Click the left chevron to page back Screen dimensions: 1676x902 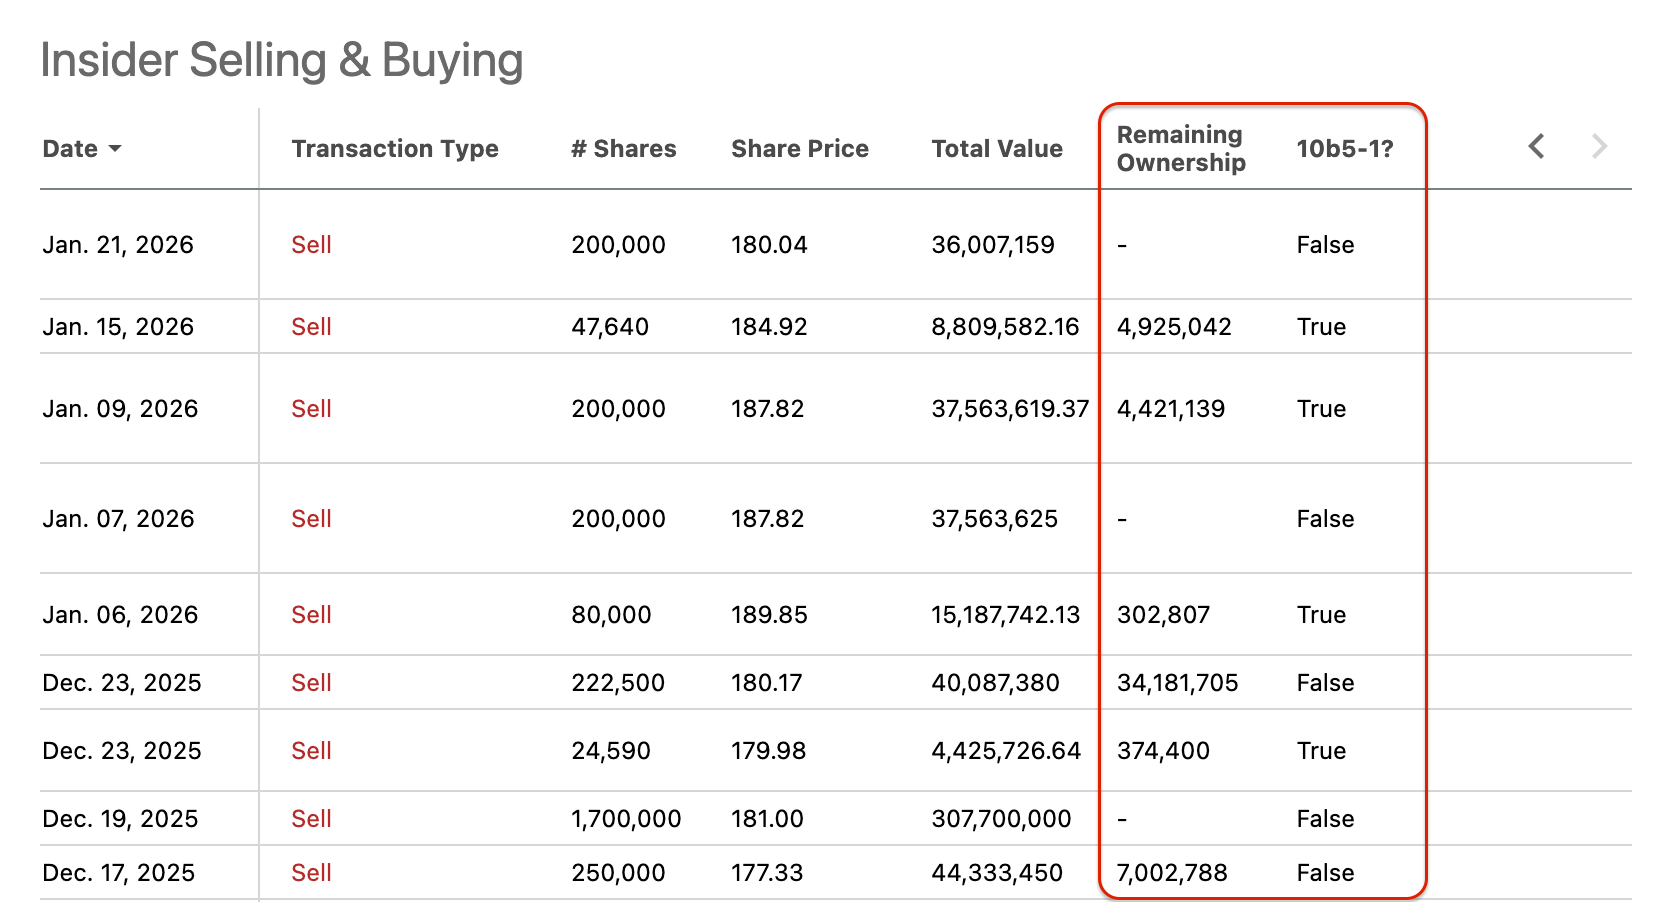pos(1537,147)
